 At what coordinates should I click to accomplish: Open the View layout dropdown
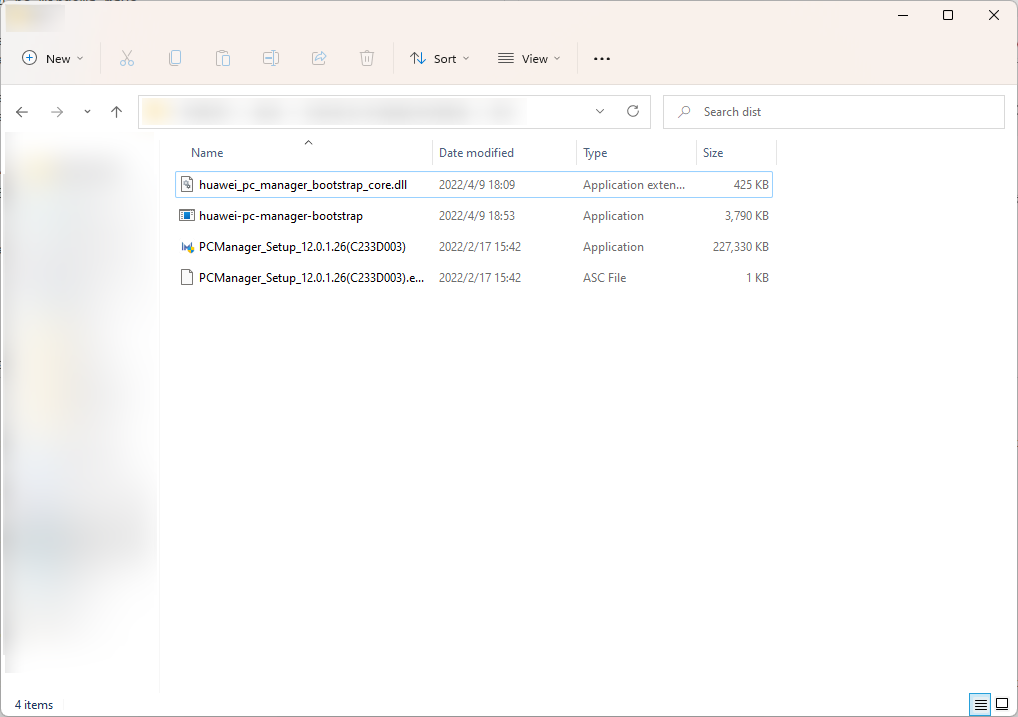point(529,58)
